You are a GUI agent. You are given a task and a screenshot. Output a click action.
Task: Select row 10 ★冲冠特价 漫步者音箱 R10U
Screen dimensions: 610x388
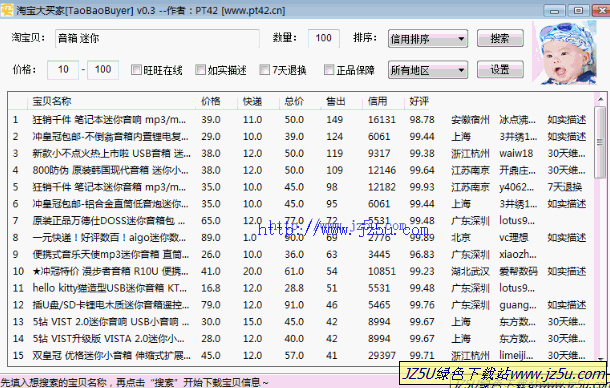tap(301, 271)
